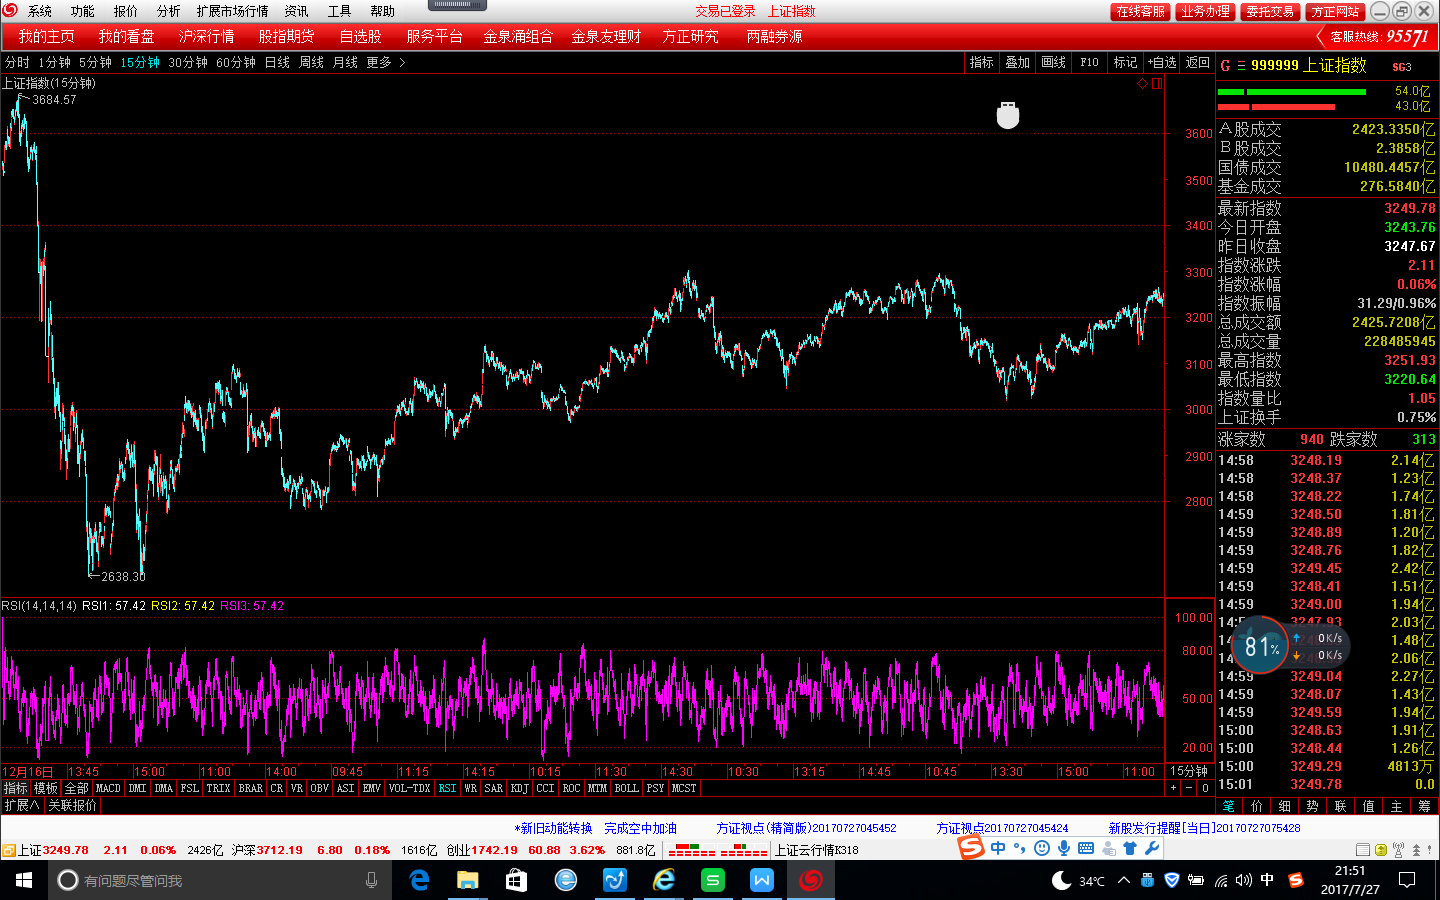Open the 帮助 menu
Image resolution: width=1440 pixels, height=900 pixels.
(382, 11)
